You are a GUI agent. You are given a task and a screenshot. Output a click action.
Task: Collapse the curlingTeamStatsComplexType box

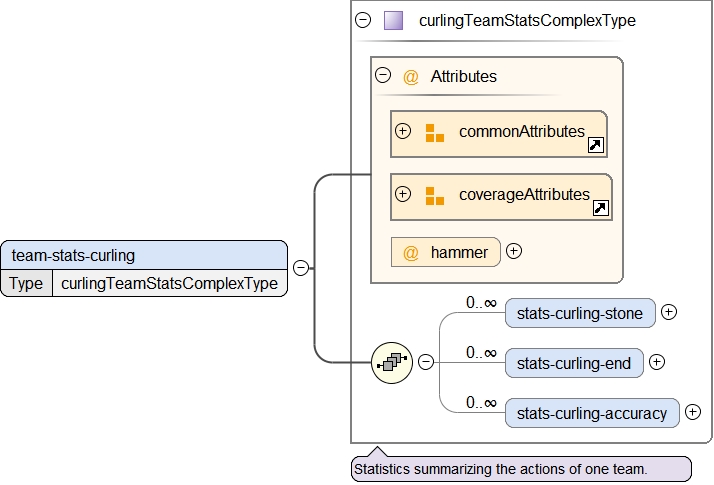click(x=363, y=20)
